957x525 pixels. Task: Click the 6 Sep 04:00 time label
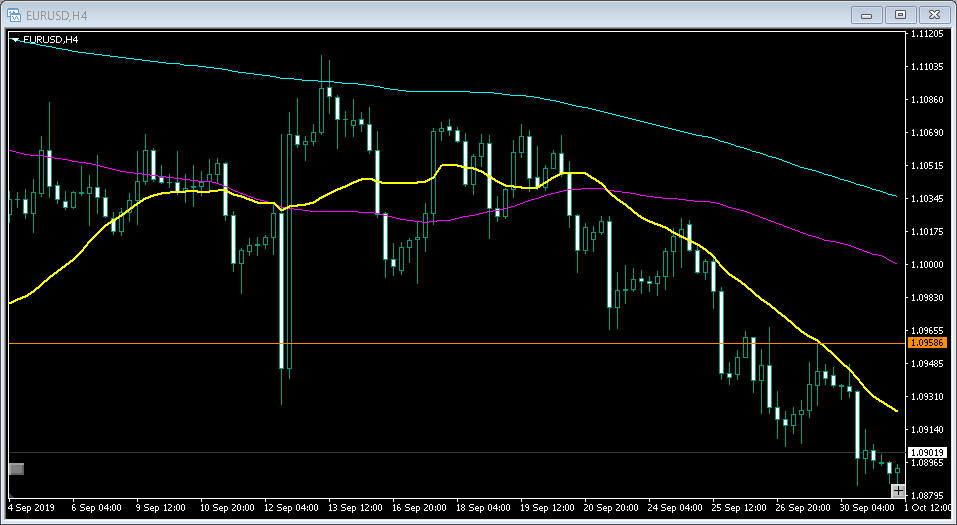(x=96, y=507)
